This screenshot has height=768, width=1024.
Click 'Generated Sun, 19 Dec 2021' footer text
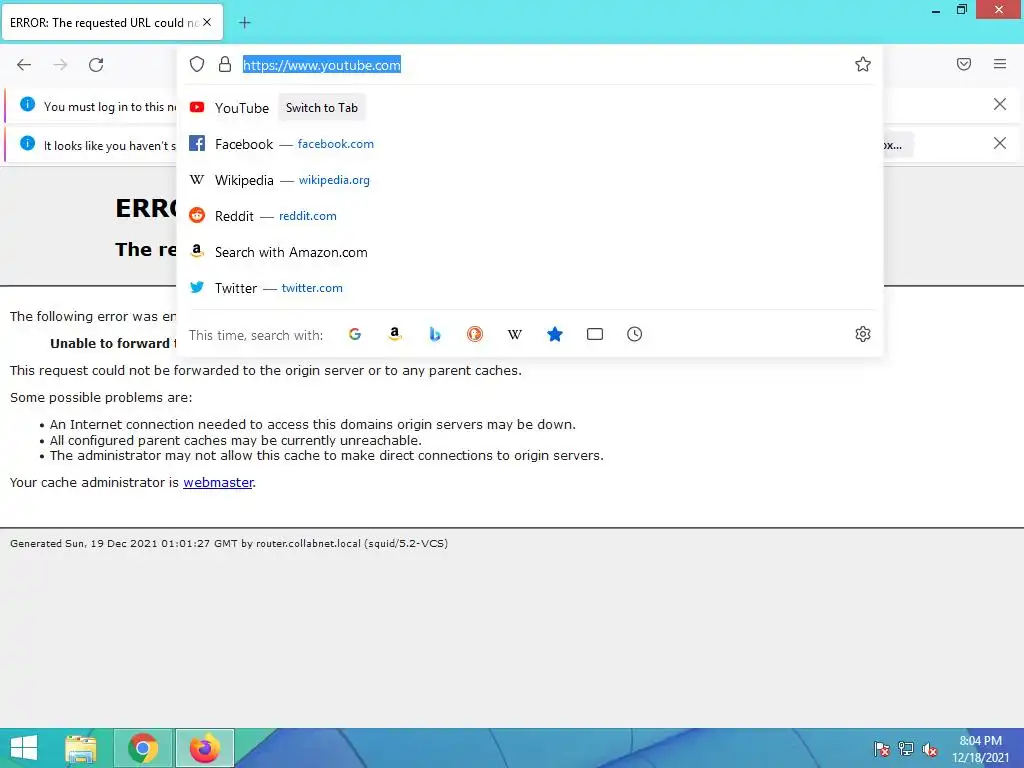229,543
